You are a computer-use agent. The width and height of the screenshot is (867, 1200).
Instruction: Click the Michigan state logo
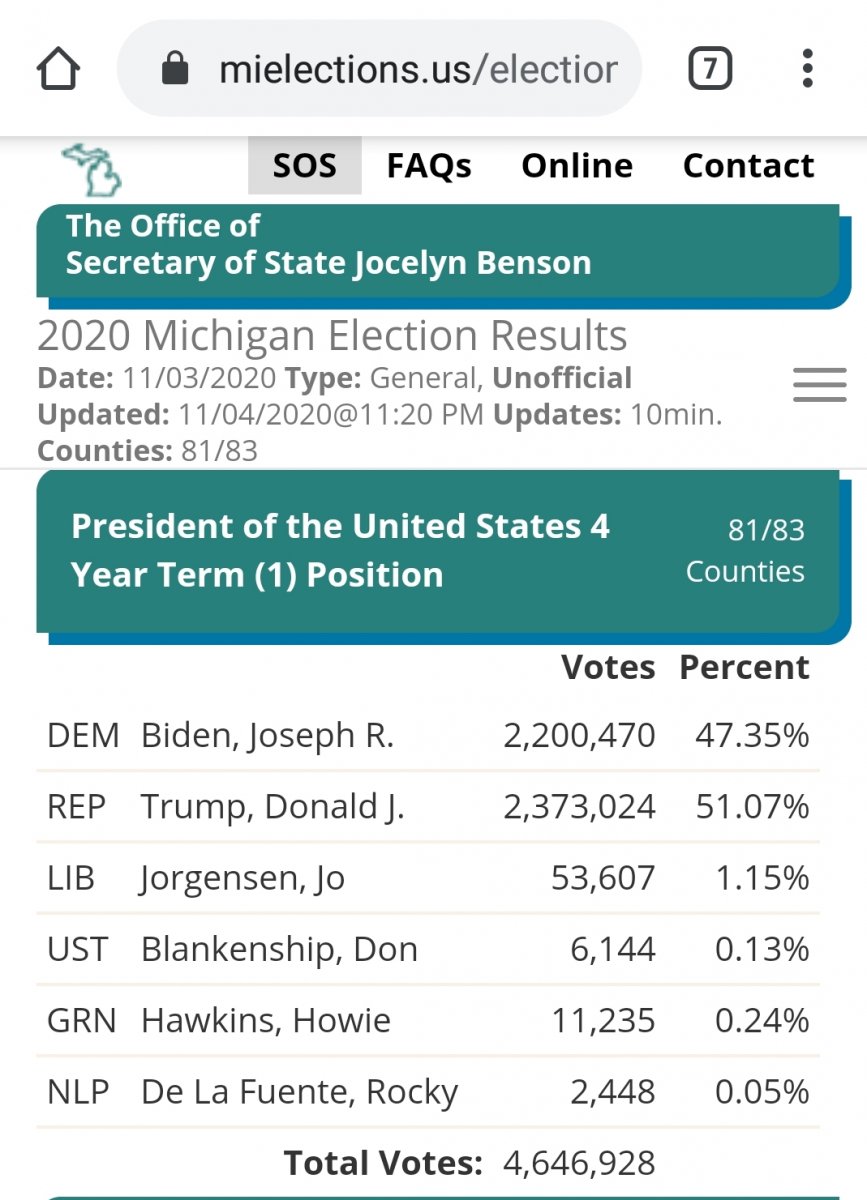92,168
